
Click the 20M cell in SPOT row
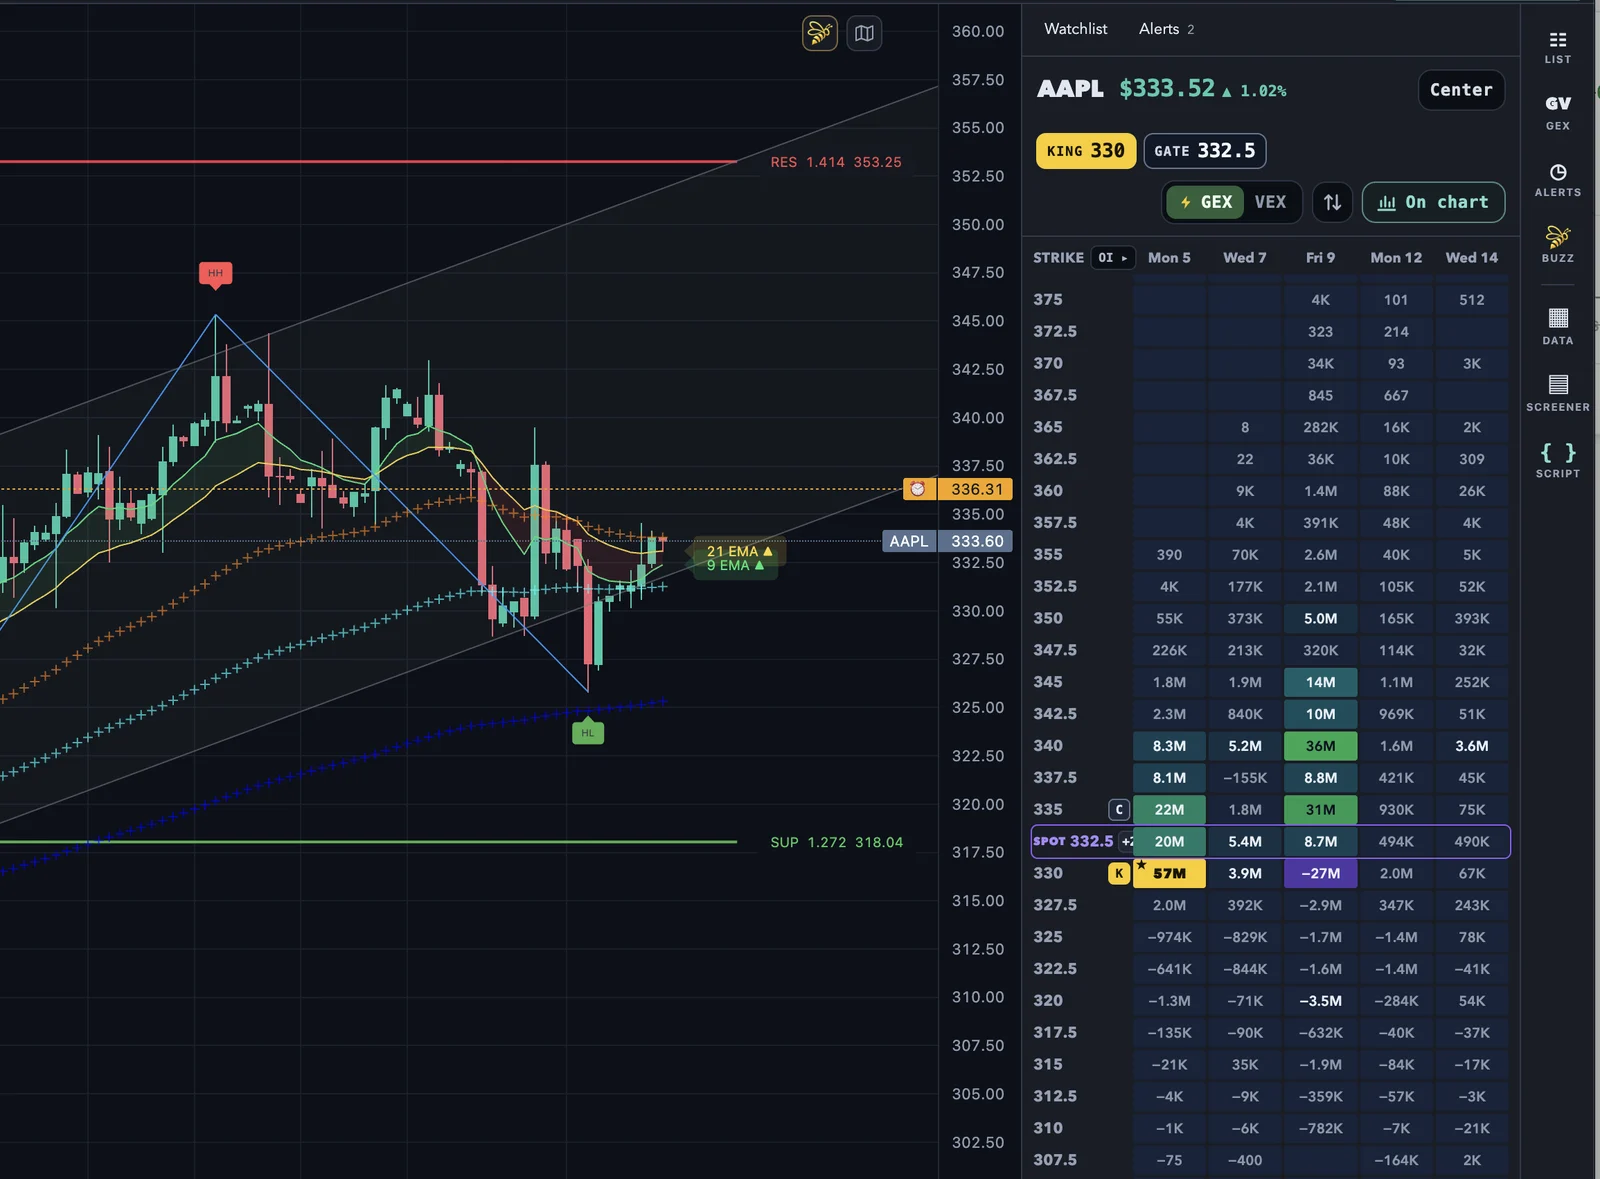[x=1169, y=842]
